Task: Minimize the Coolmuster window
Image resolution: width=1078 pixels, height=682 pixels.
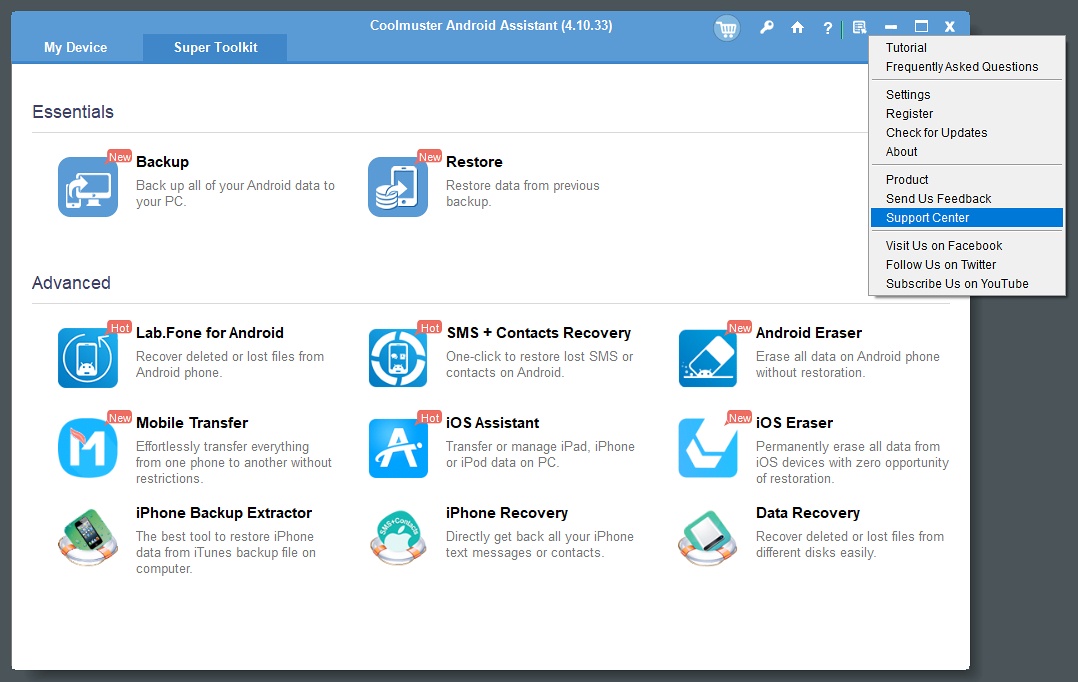Action: tap(891, 28)
